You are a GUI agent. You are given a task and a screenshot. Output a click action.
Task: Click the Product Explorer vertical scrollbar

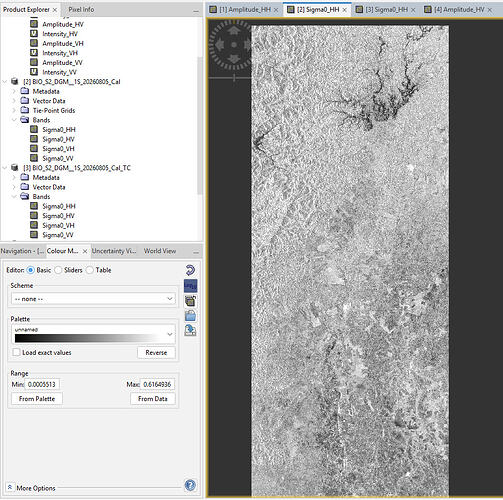tap(200, 125)
